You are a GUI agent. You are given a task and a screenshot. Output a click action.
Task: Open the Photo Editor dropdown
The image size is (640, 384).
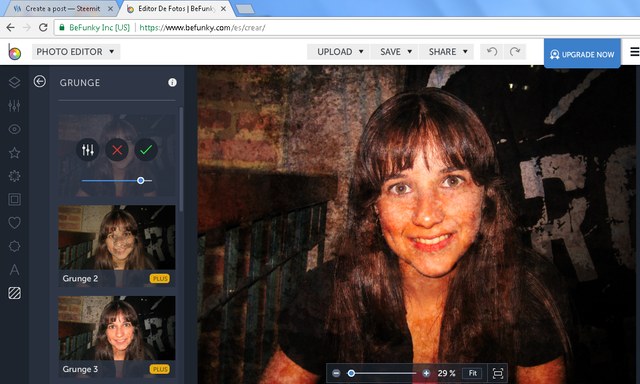(76, 52)
